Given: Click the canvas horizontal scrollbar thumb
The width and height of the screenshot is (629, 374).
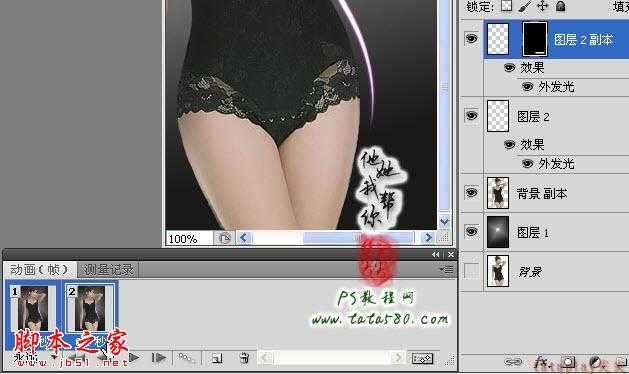Looking at the screenshot, I should pyautogui.click(x=358, y=238).
